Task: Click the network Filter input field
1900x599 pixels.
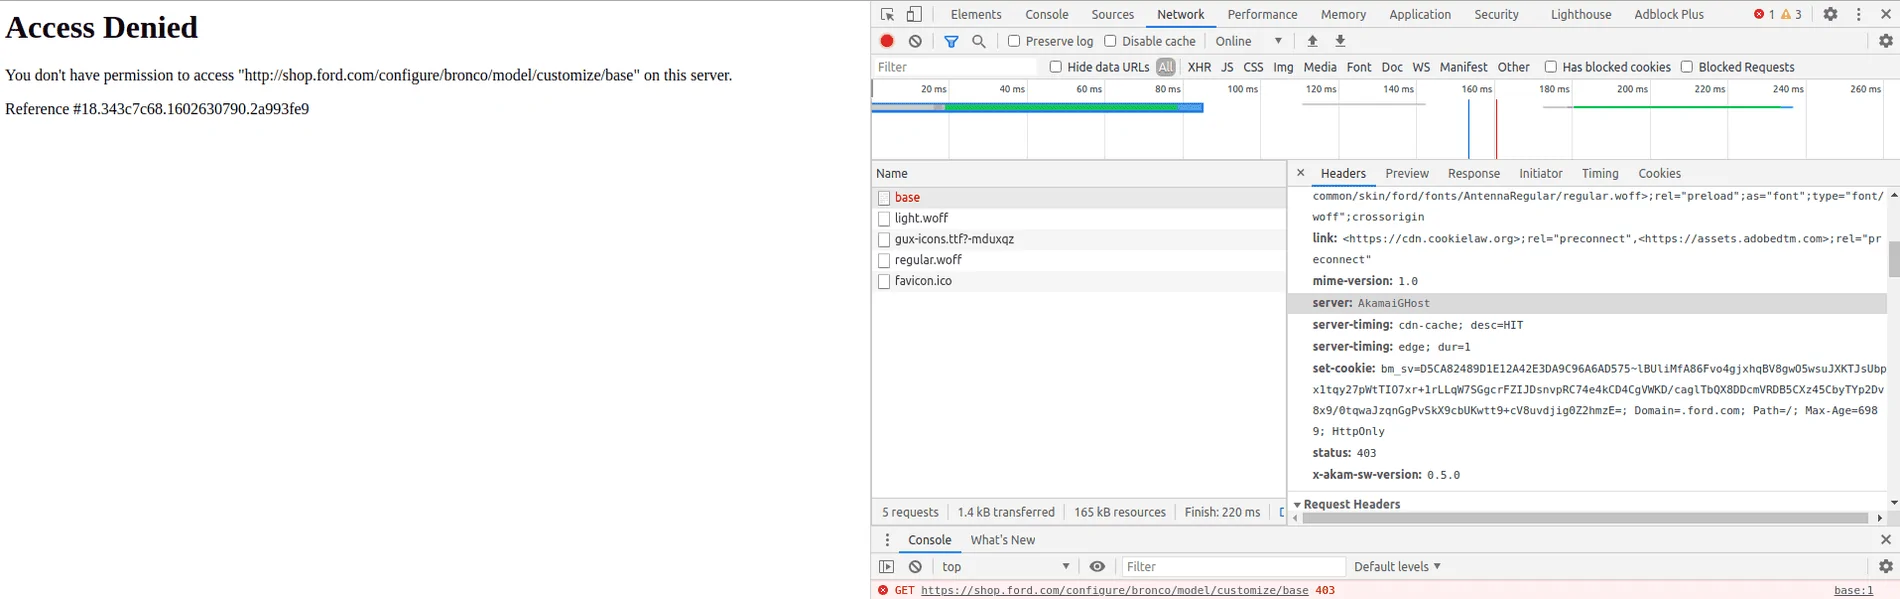Action: coord(956,67)
